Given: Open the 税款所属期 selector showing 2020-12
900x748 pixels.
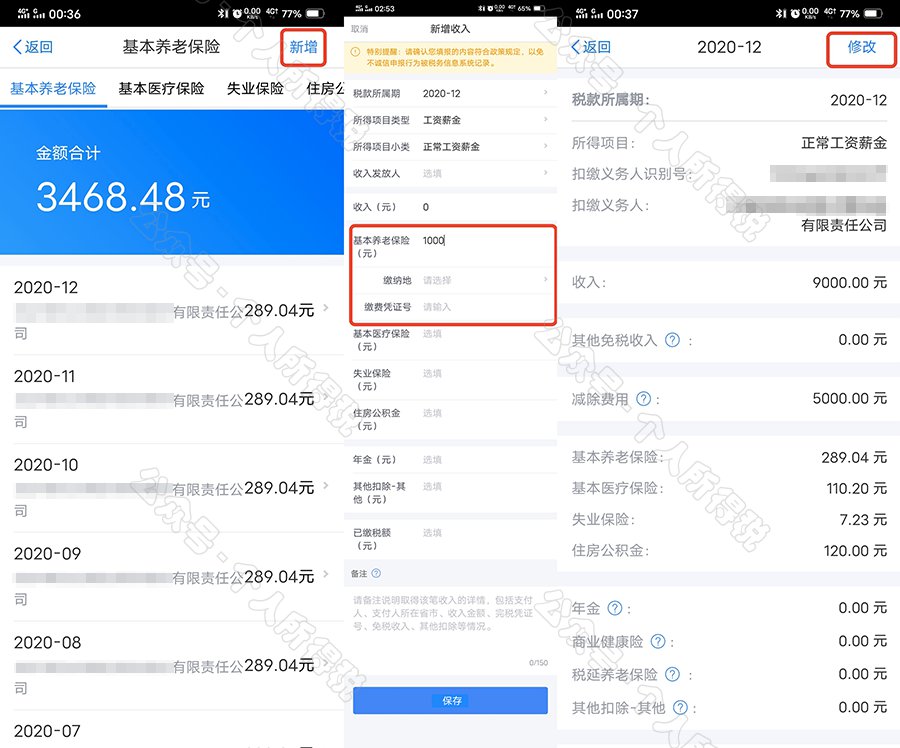Looking at the screenshot, I should [x=451, y=94].
